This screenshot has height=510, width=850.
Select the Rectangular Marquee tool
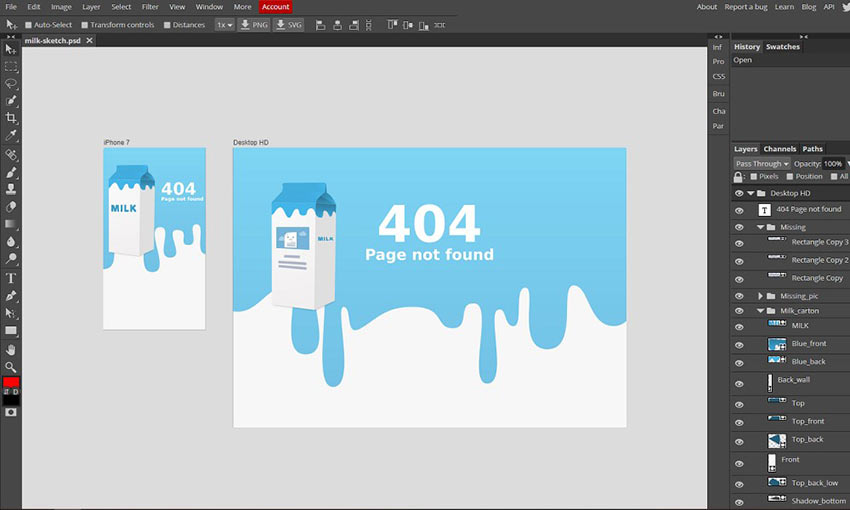point(11,66)
